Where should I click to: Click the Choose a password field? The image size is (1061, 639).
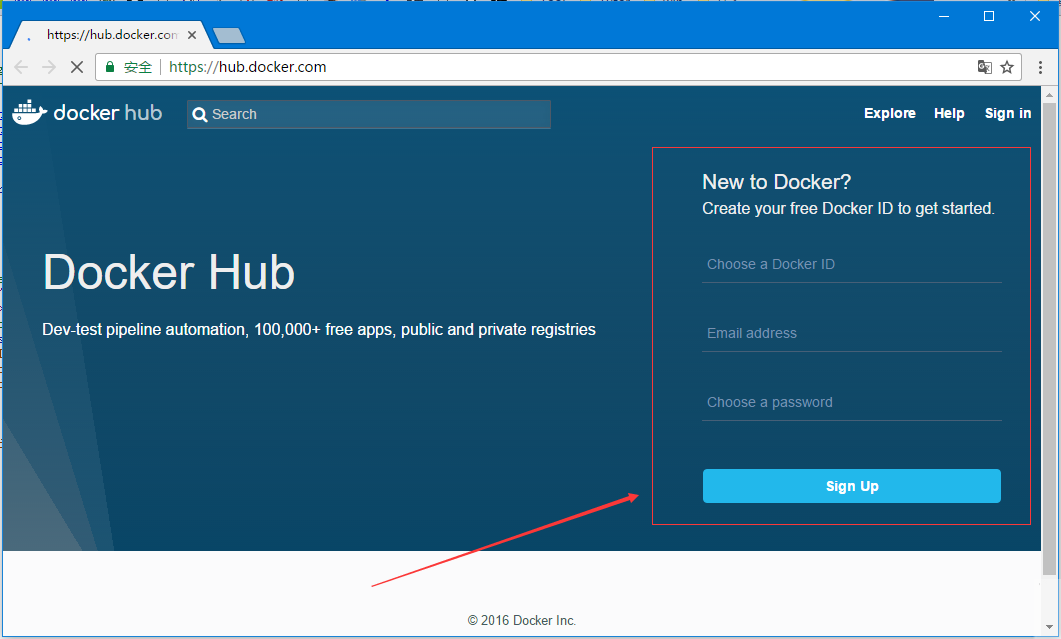click(852, 403)
